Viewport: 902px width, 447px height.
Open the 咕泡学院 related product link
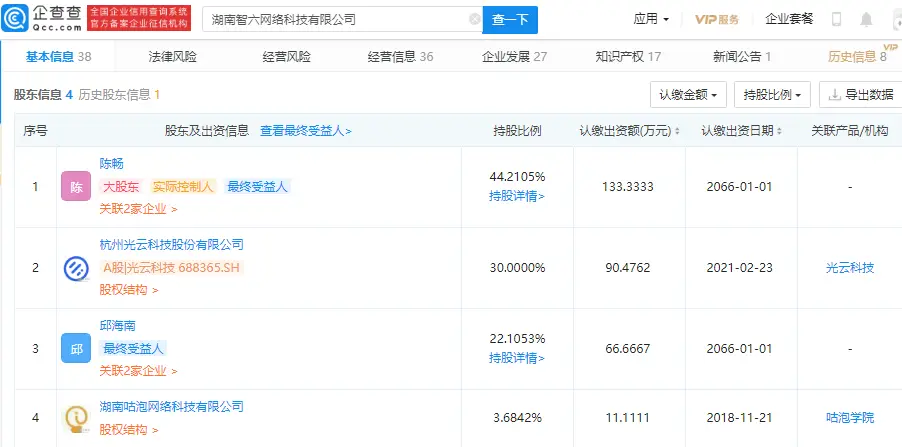click(x=850, y=418)
